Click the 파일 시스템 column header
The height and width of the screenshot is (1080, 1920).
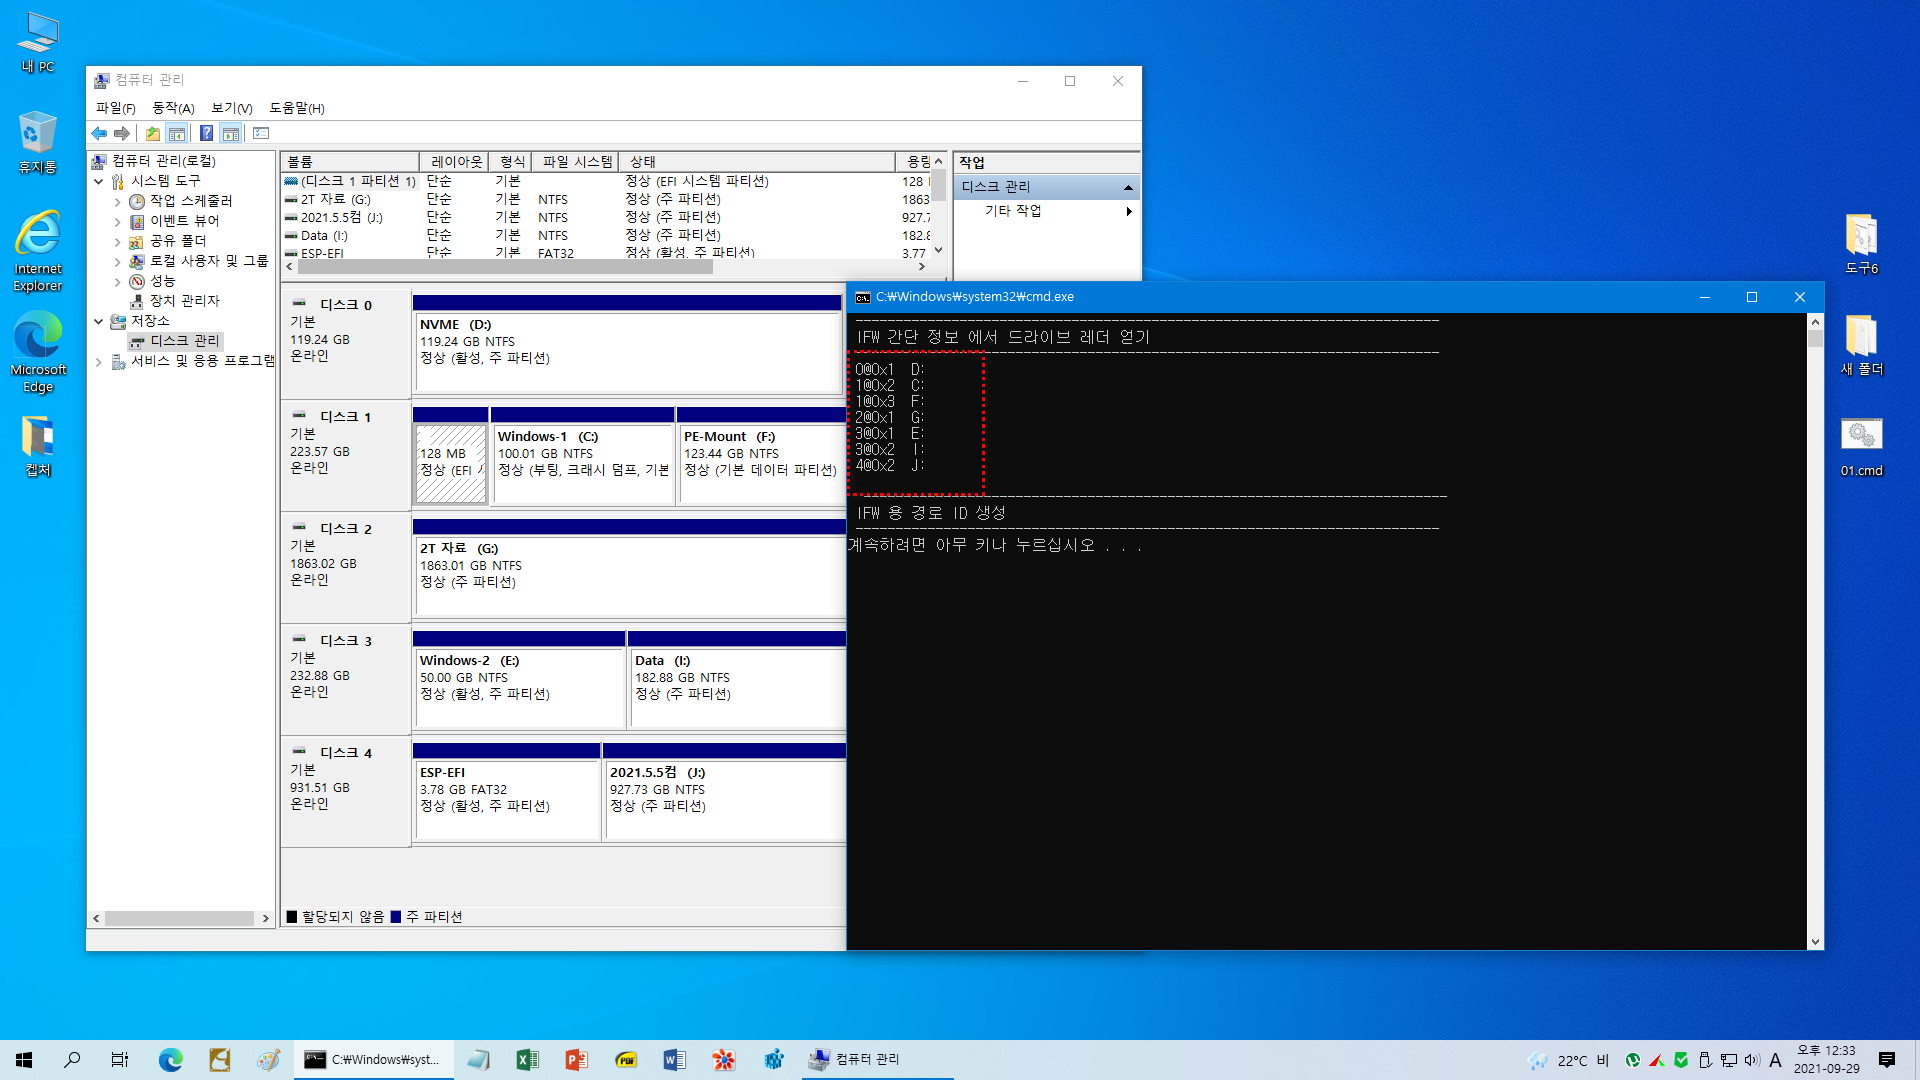[575, 162]
